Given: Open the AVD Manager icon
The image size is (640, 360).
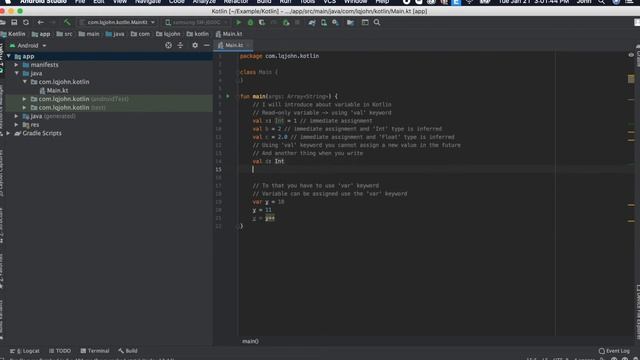Looking at the screenshot, I should coord(324,22).
